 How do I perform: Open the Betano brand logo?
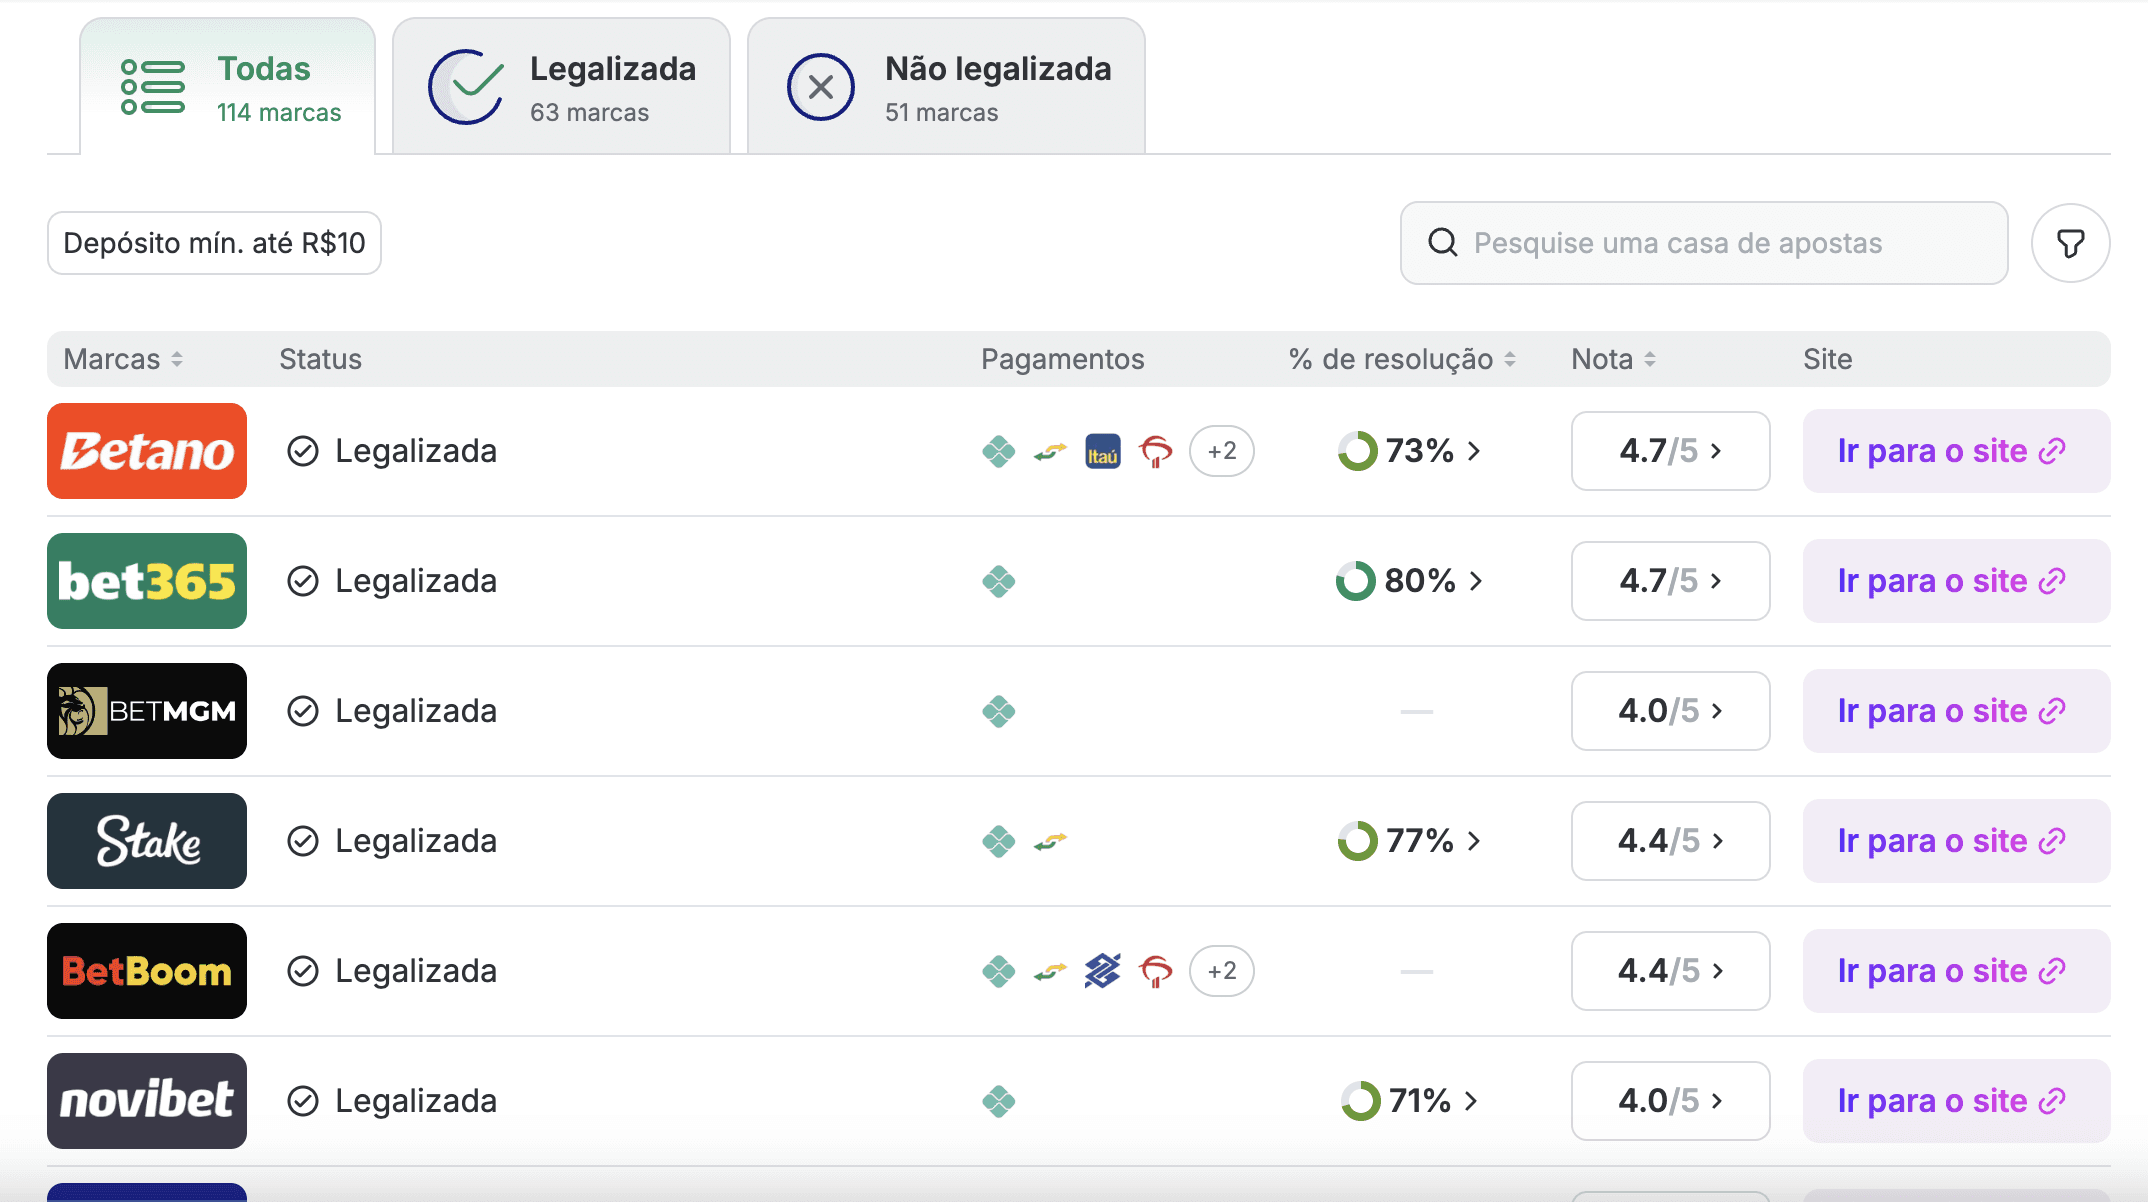[147, 451]
